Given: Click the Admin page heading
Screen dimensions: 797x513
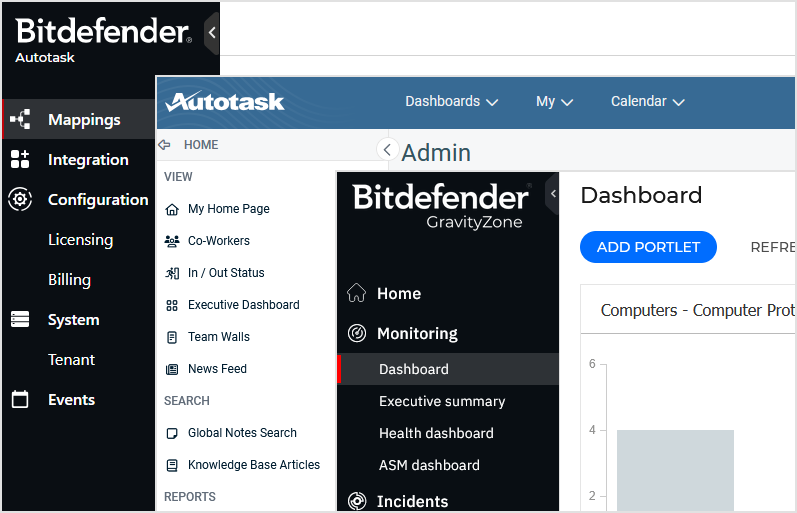Looking at the screenshot, I should click(x=436, y=153).
